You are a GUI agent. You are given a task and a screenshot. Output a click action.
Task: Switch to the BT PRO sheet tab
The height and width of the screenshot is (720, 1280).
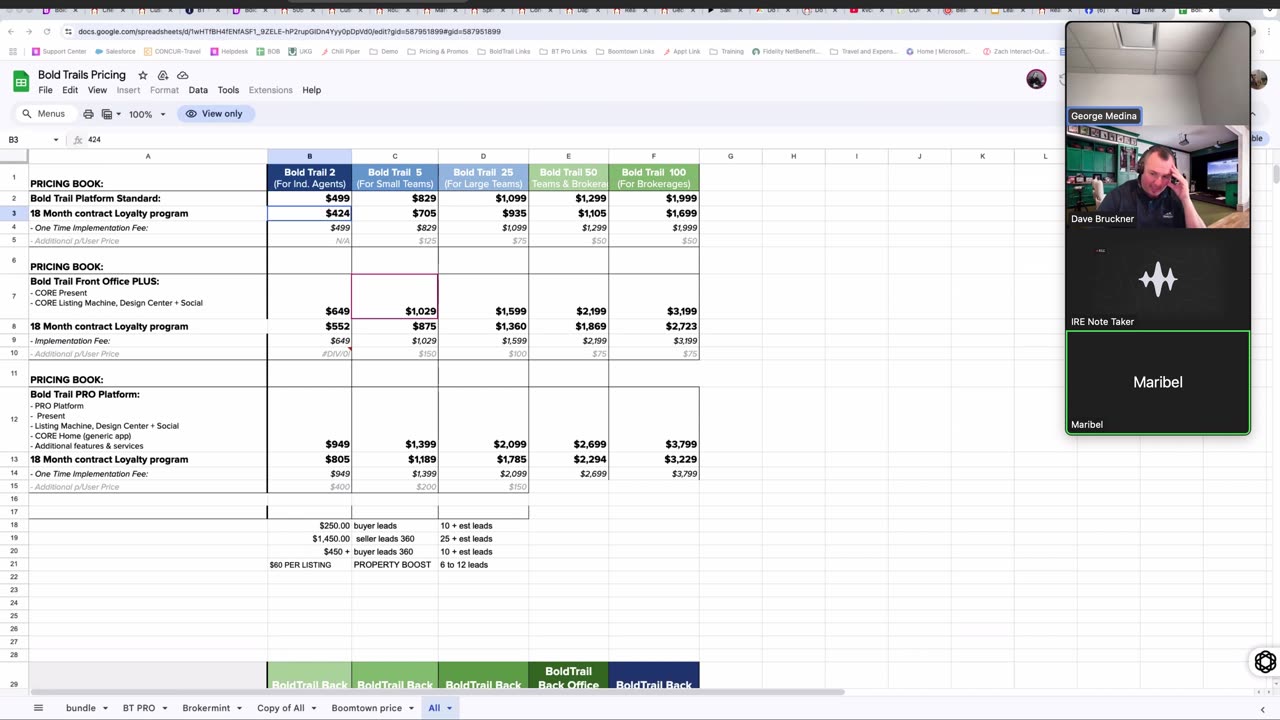point(139,708)
